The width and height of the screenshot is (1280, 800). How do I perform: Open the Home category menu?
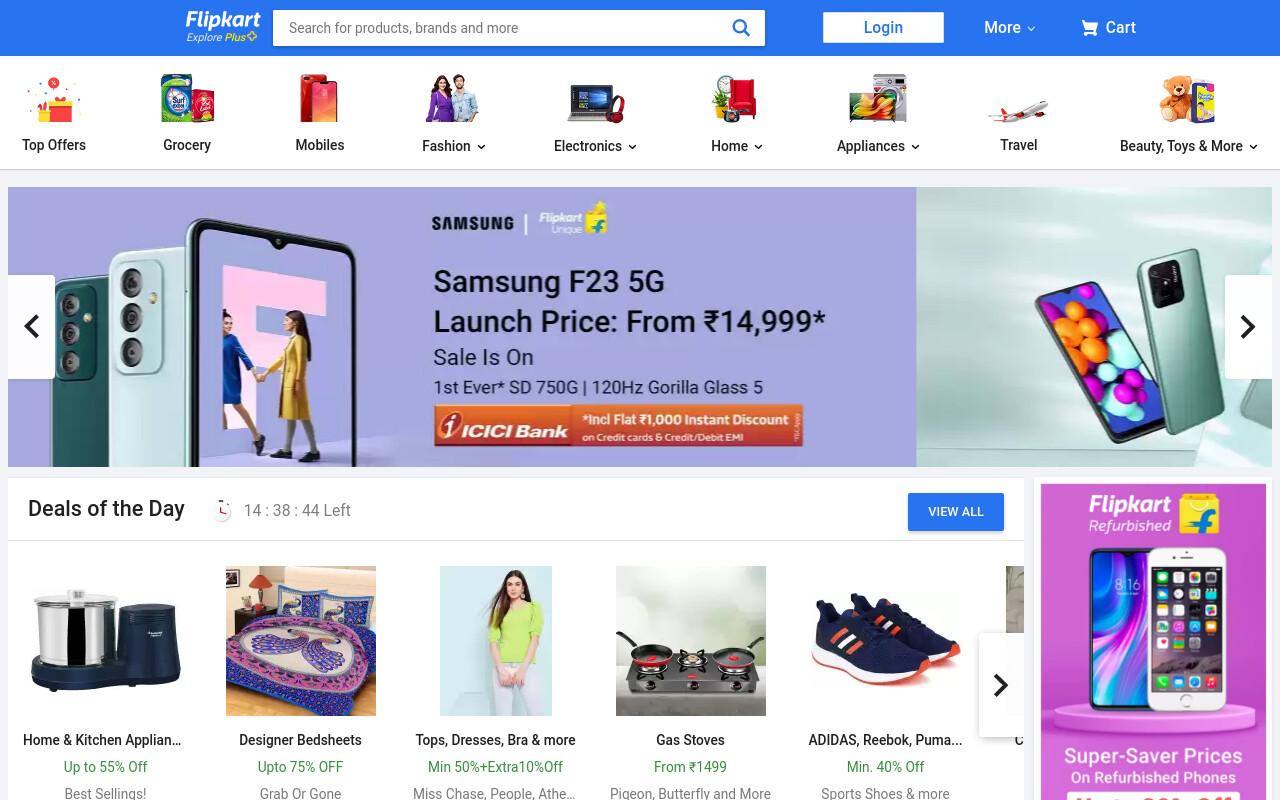click(x=737, y=146)
